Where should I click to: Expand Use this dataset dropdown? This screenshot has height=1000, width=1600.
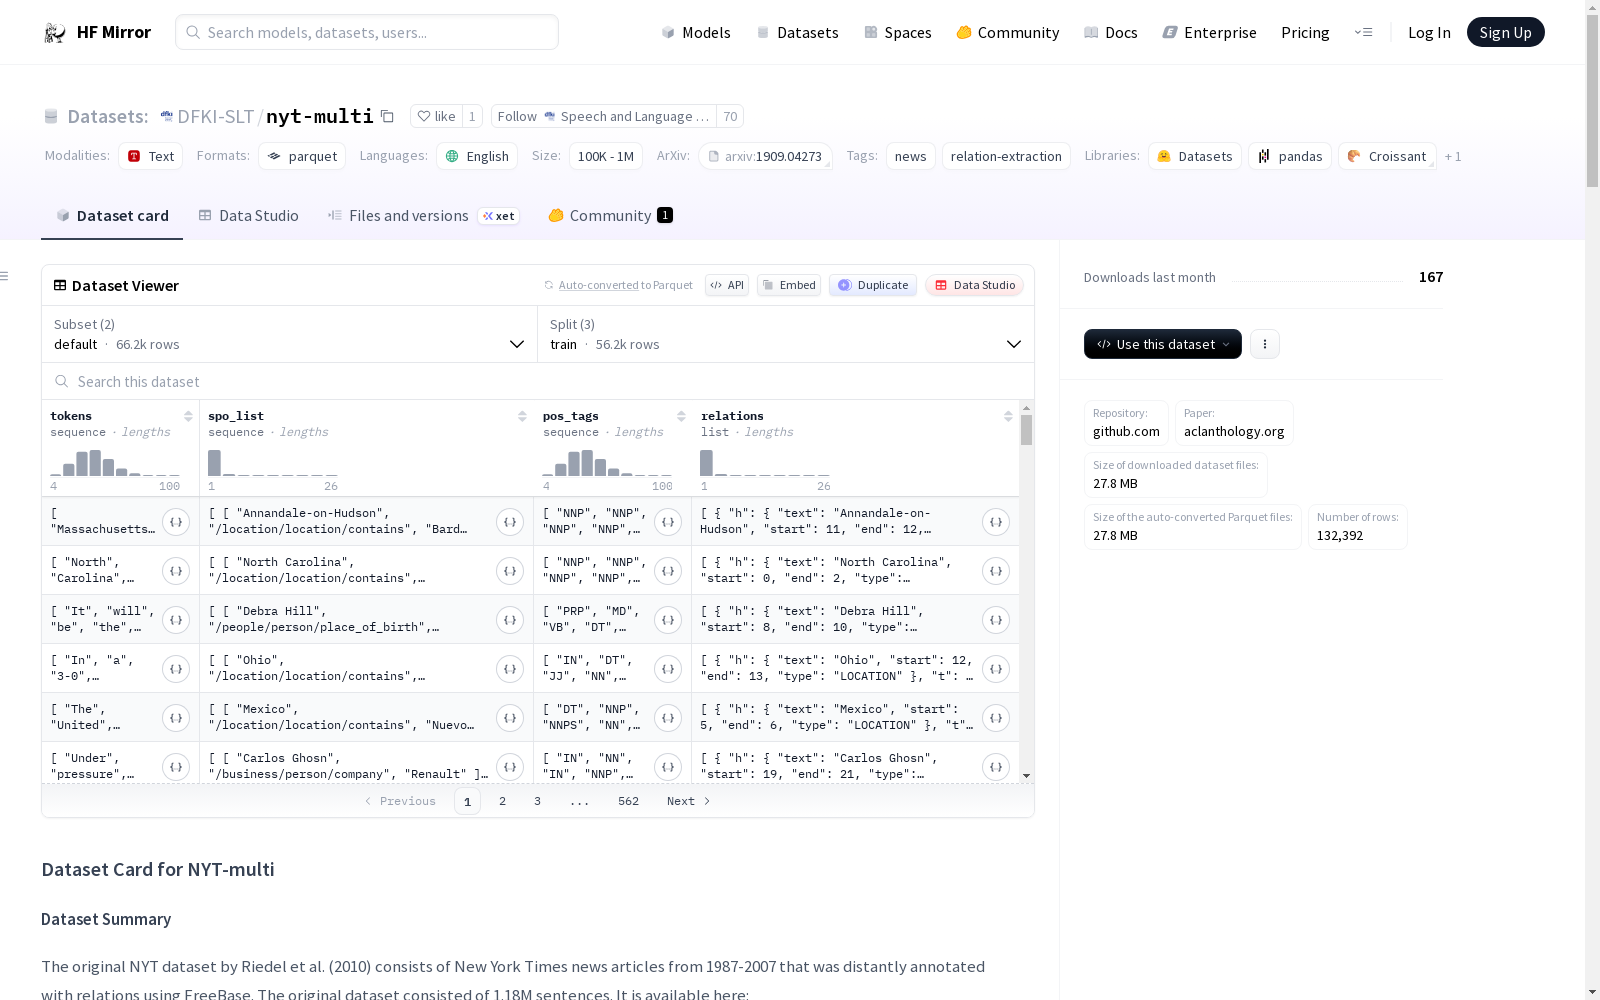(x=1163, y=344)
